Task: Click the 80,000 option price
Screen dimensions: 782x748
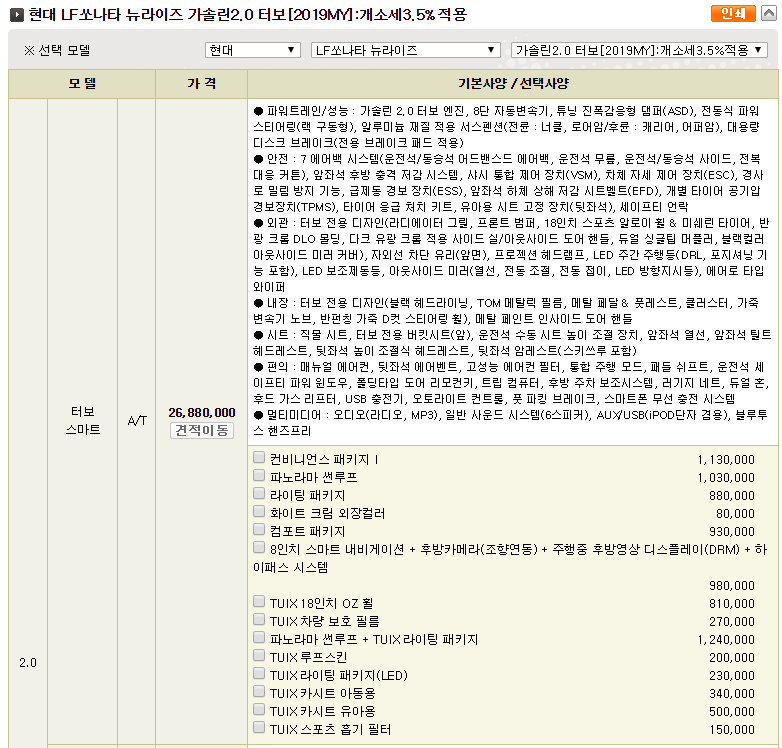Action: pyautogui.click(x=735, y=514)
